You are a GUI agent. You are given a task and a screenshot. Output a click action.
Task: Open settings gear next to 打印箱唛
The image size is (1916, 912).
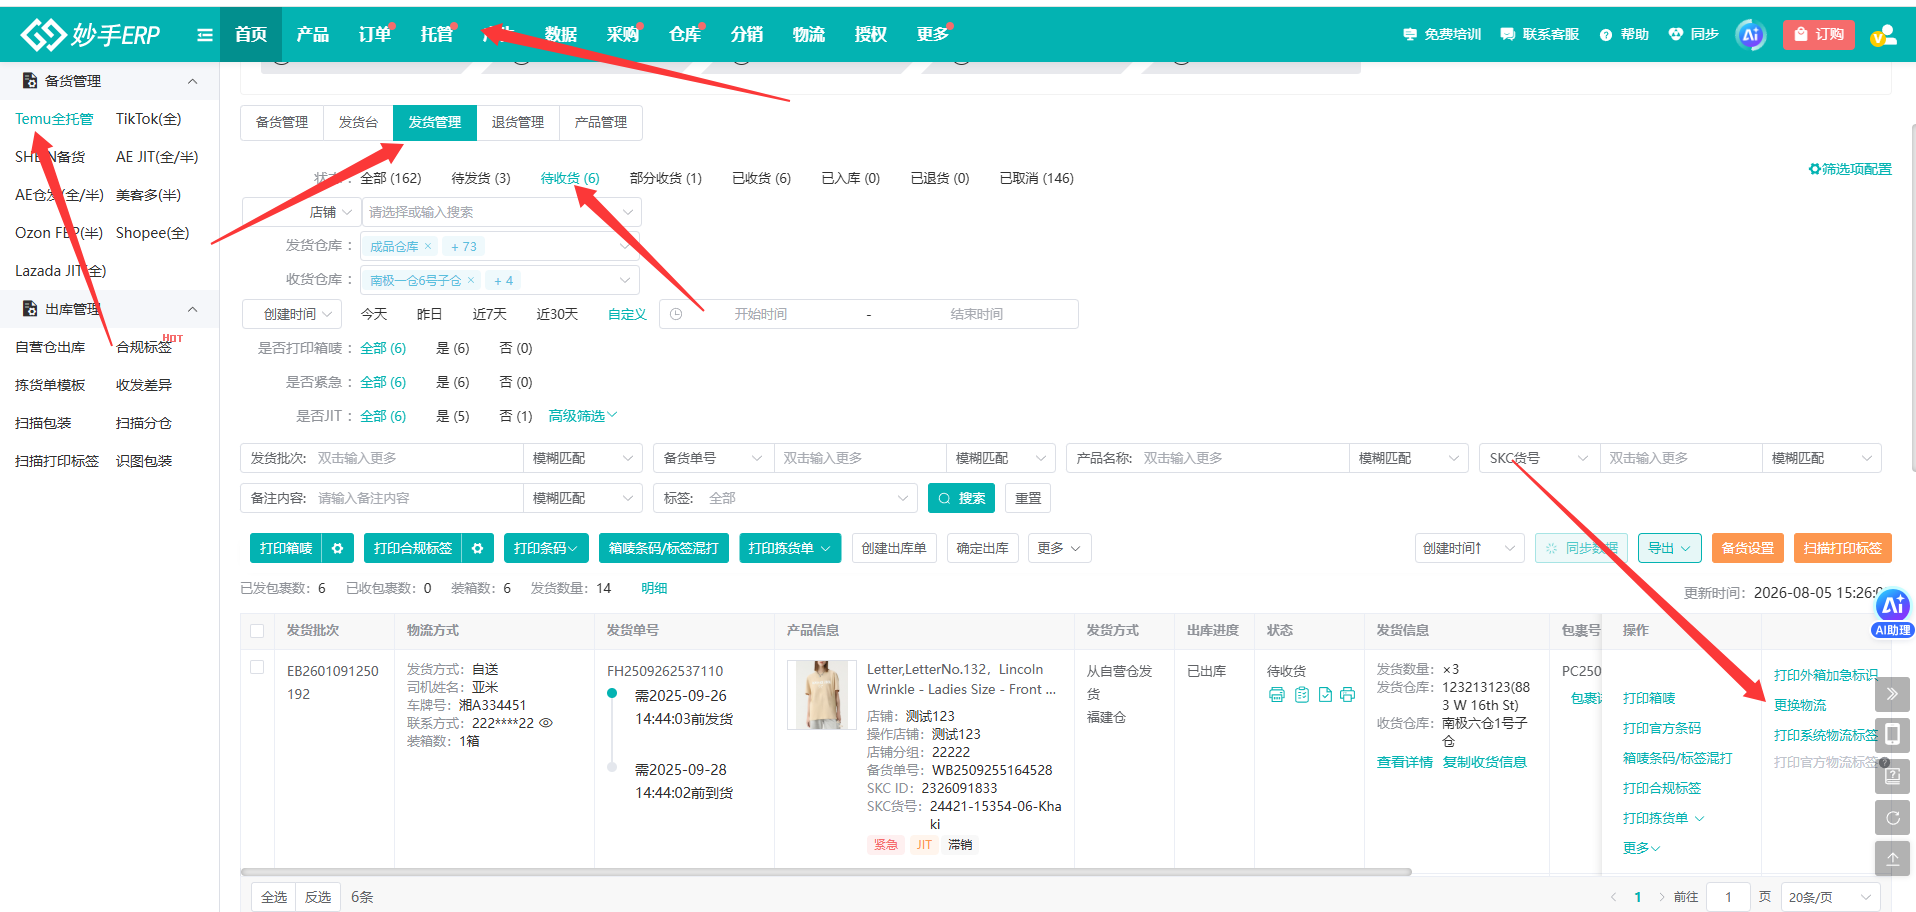click(x=337, y=548)
